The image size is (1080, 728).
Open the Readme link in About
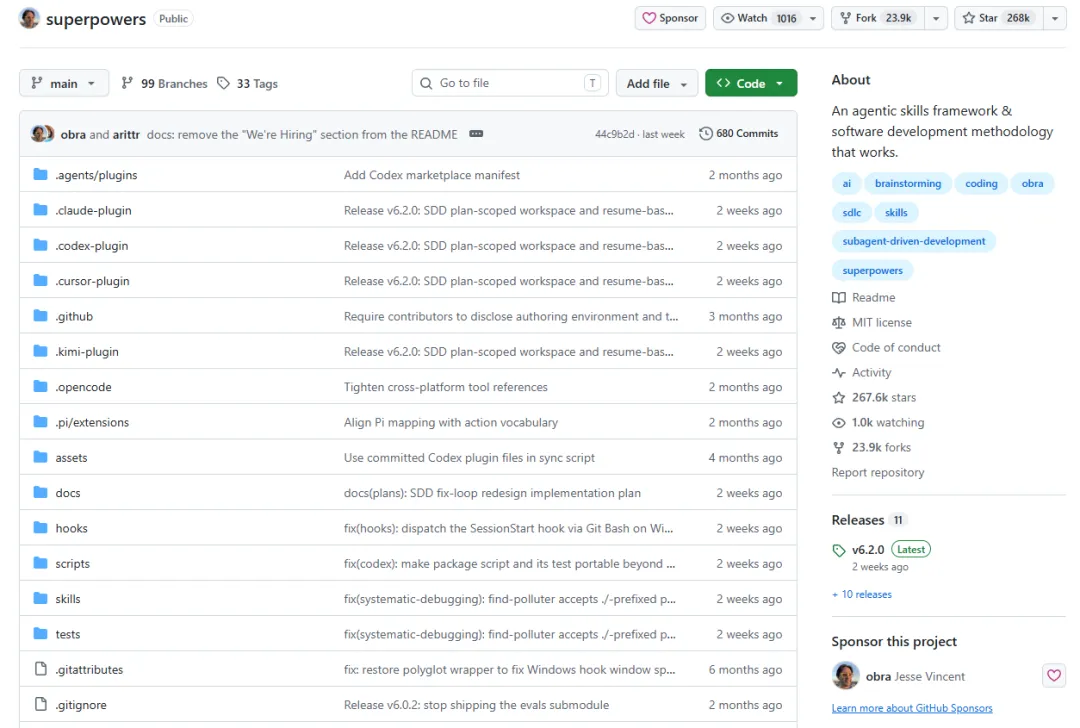pos(864,298)
